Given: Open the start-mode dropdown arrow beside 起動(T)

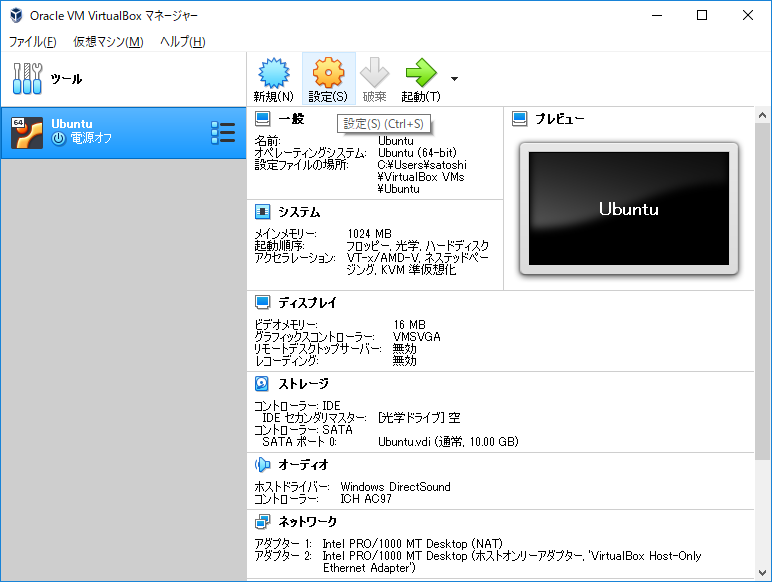Looking at the screenshot, I should point(454,79).
